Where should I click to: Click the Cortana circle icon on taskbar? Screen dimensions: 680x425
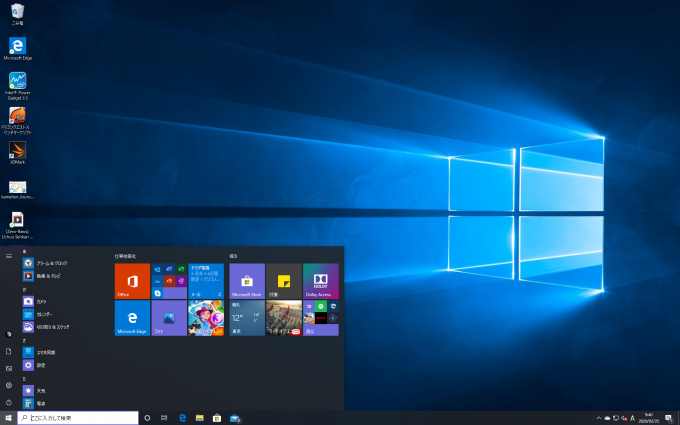[x=147, y=418]
